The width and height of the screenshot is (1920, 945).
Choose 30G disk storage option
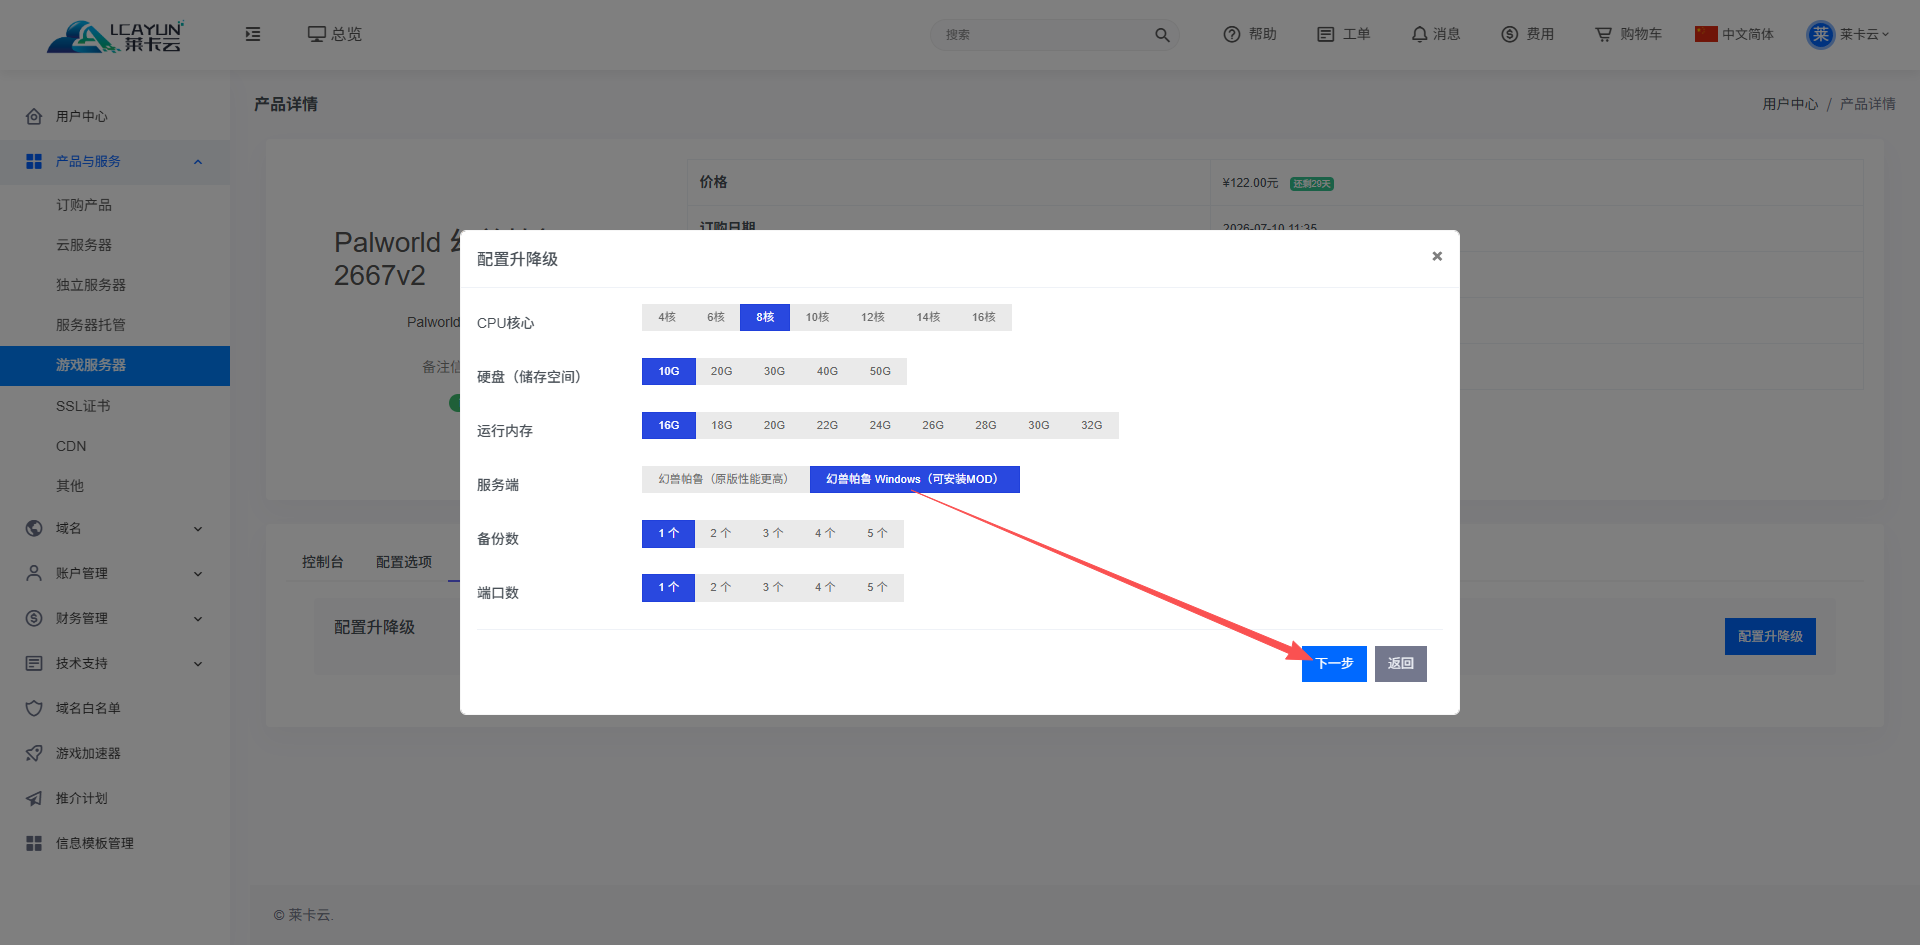click(x=774, y=371)
